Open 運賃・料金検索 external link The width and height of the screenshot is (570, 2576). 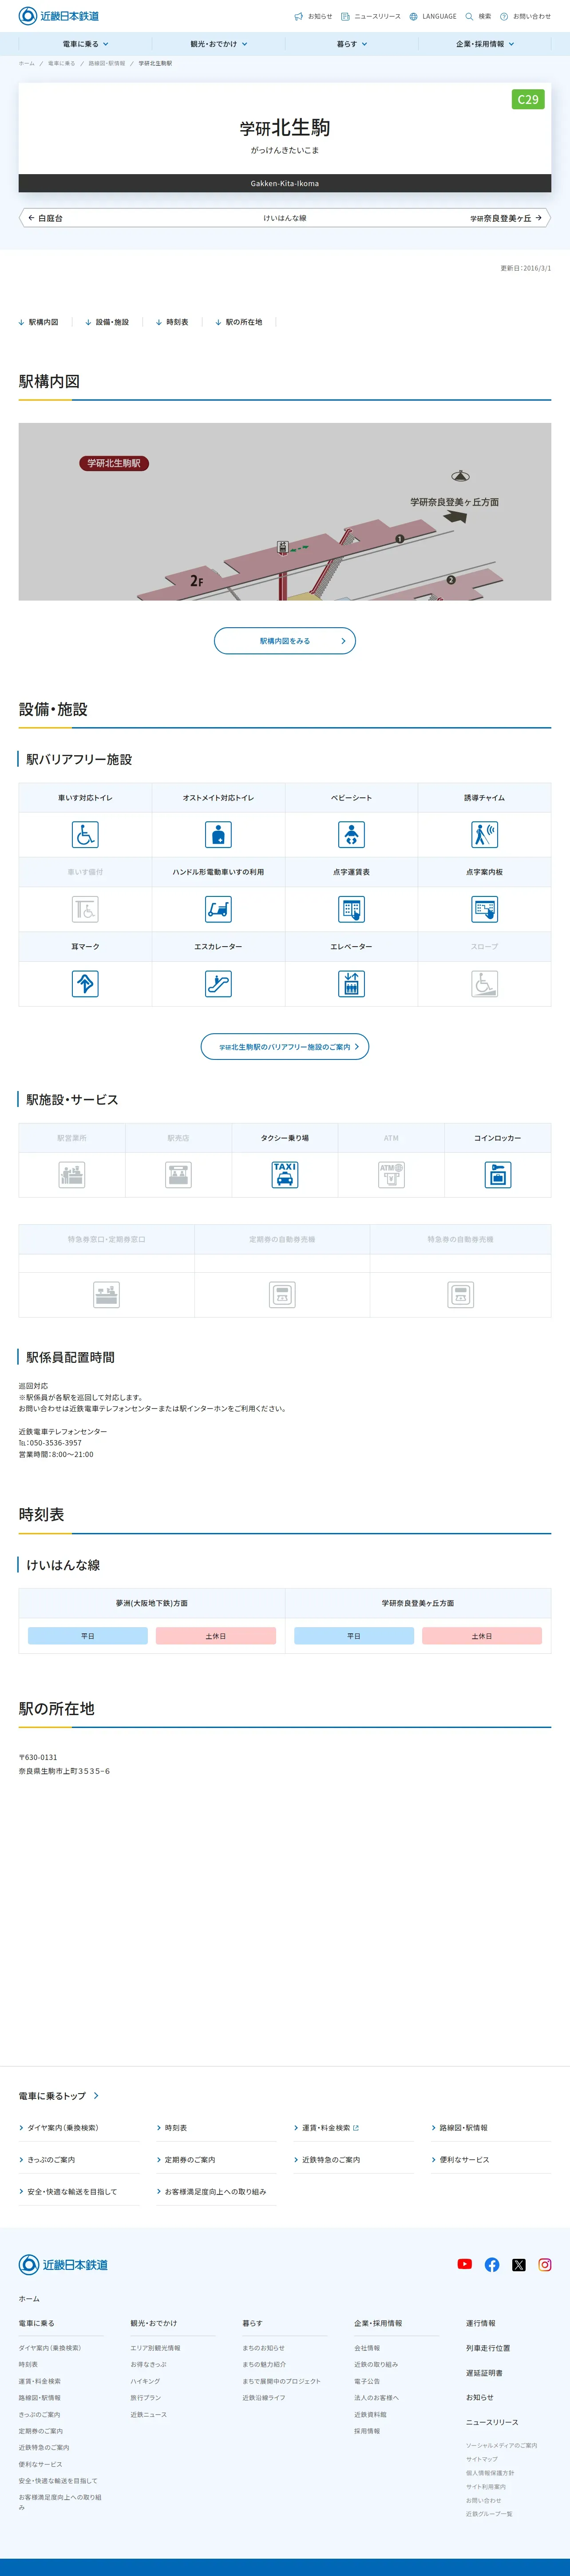point(327,2127)
